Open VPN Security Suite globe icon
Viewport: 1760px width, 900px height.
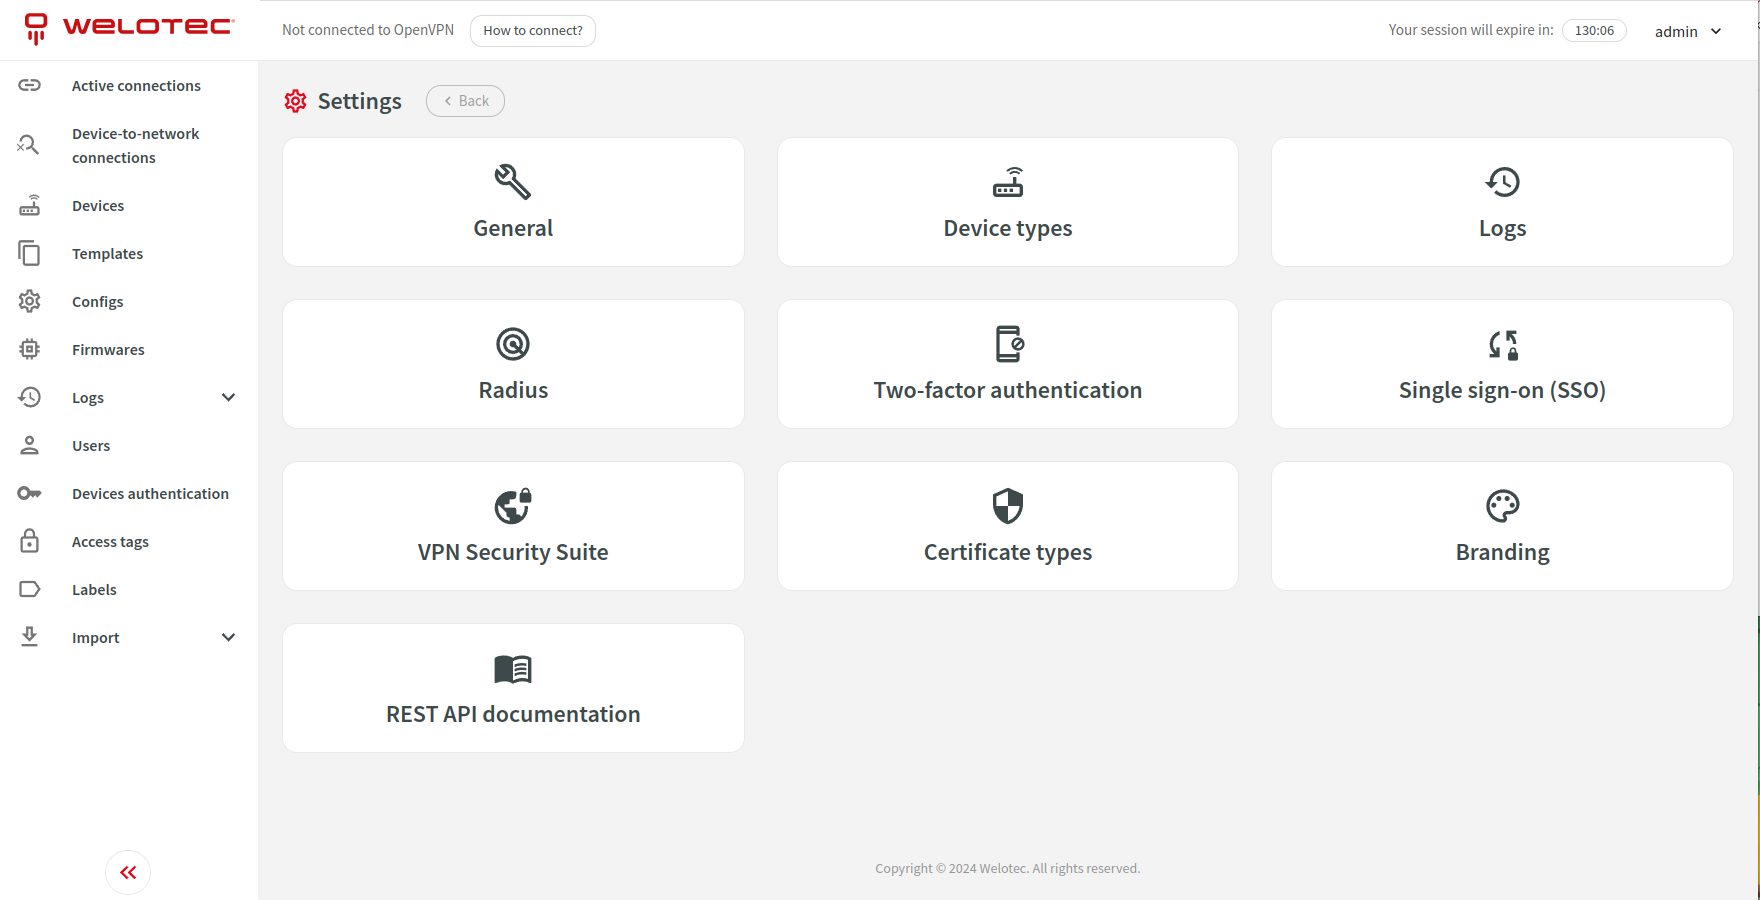(x=513, y=506)
